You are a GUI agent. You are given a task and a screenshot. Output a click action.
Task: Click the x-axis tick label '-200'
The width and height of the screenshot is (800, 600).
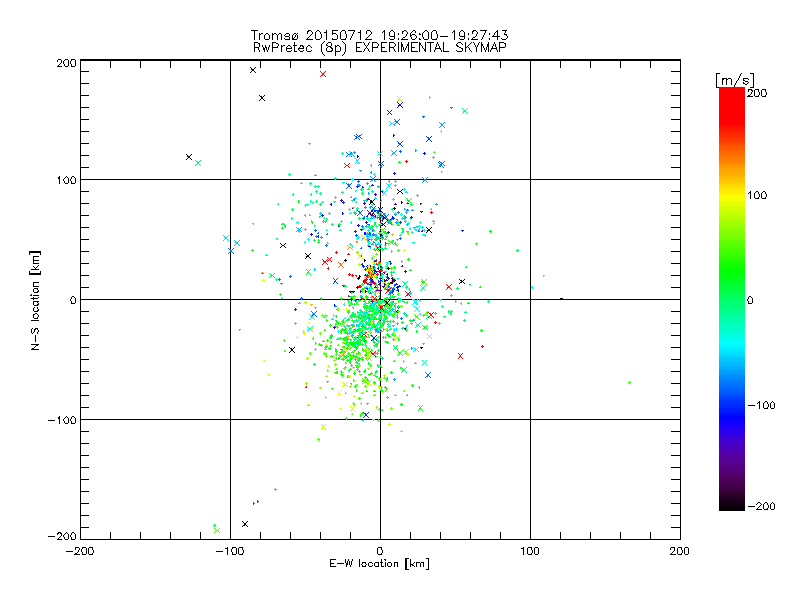coord(80,552)
